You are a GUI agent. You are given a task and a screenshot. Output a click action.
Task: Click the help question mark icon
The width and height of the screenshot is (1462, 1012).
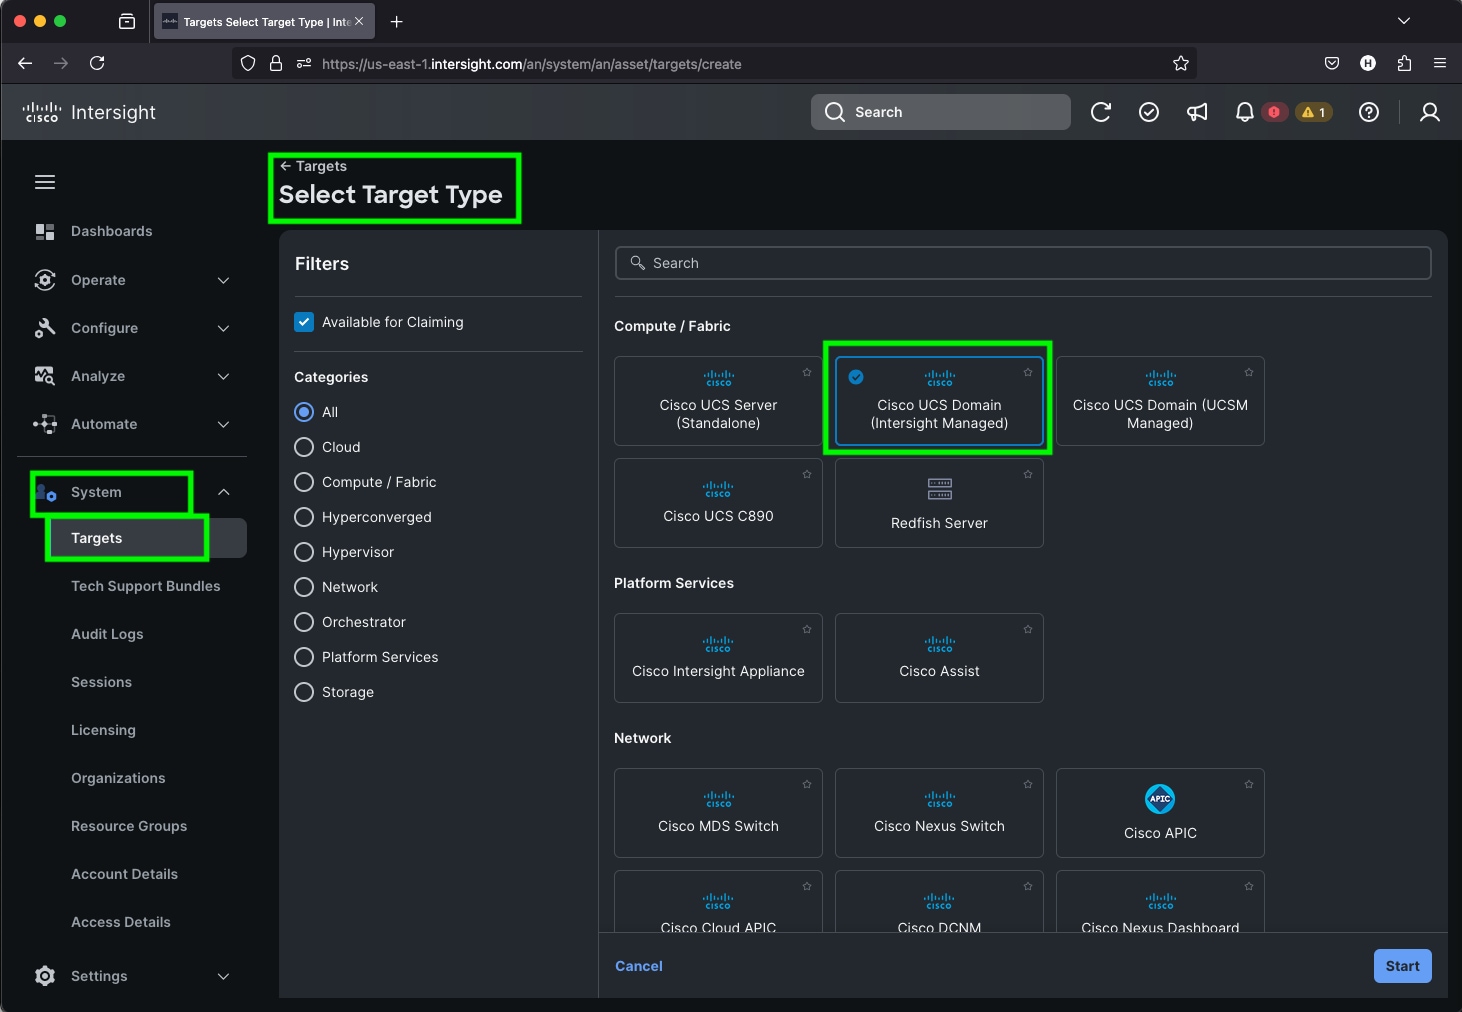pos(1369,112)
